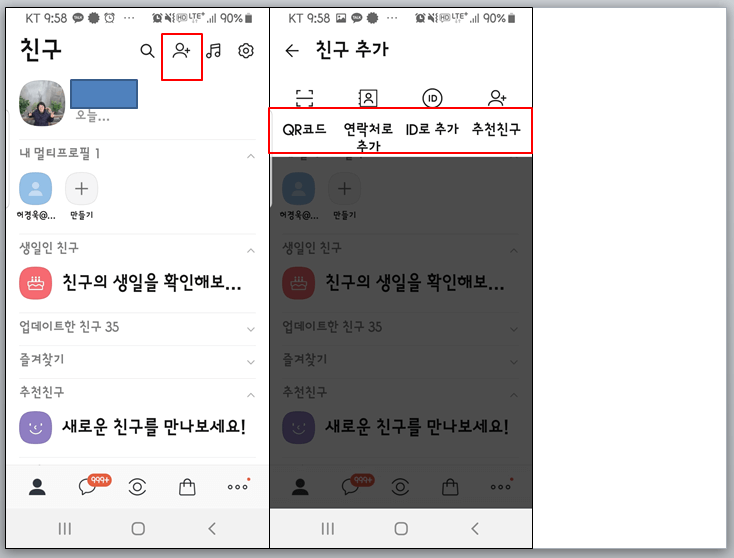734x558 pixels.
Task: Open view tab eye icon in left screen
Action: [x=137, y=487]
